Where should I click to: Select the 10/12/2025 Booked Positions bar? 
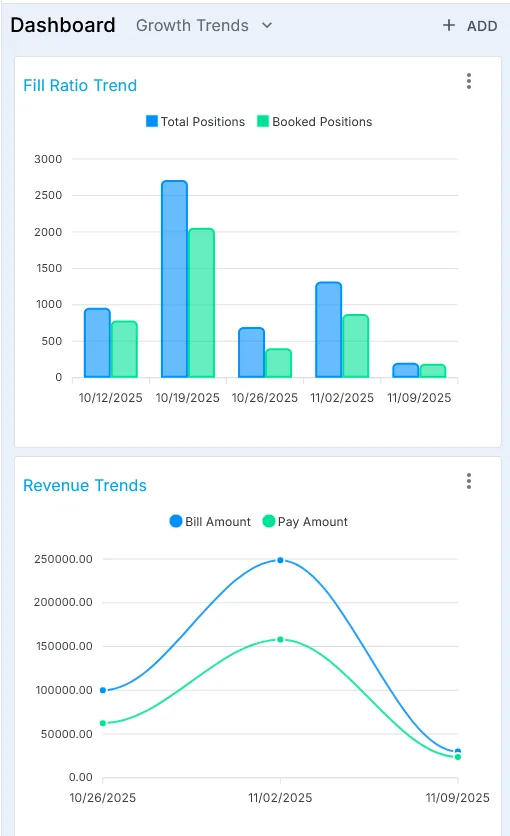coord(124,349)
